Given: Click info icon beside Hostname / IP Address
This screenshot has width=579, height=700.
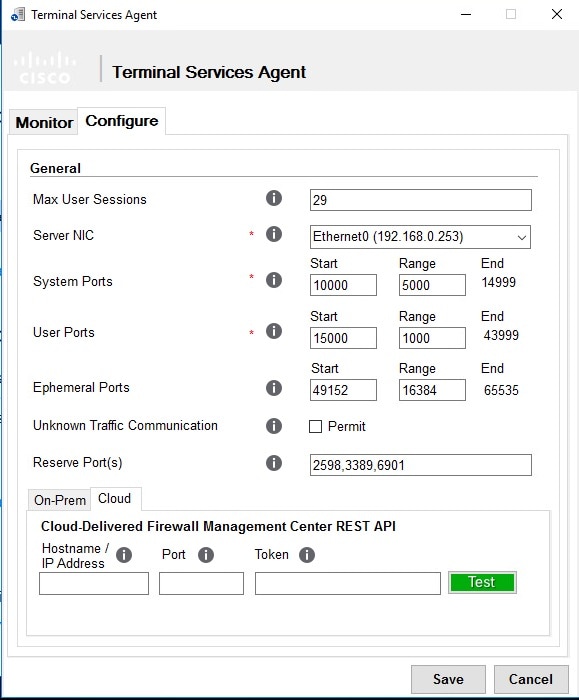Looking at the screenshot, I should tap(124, 555).
